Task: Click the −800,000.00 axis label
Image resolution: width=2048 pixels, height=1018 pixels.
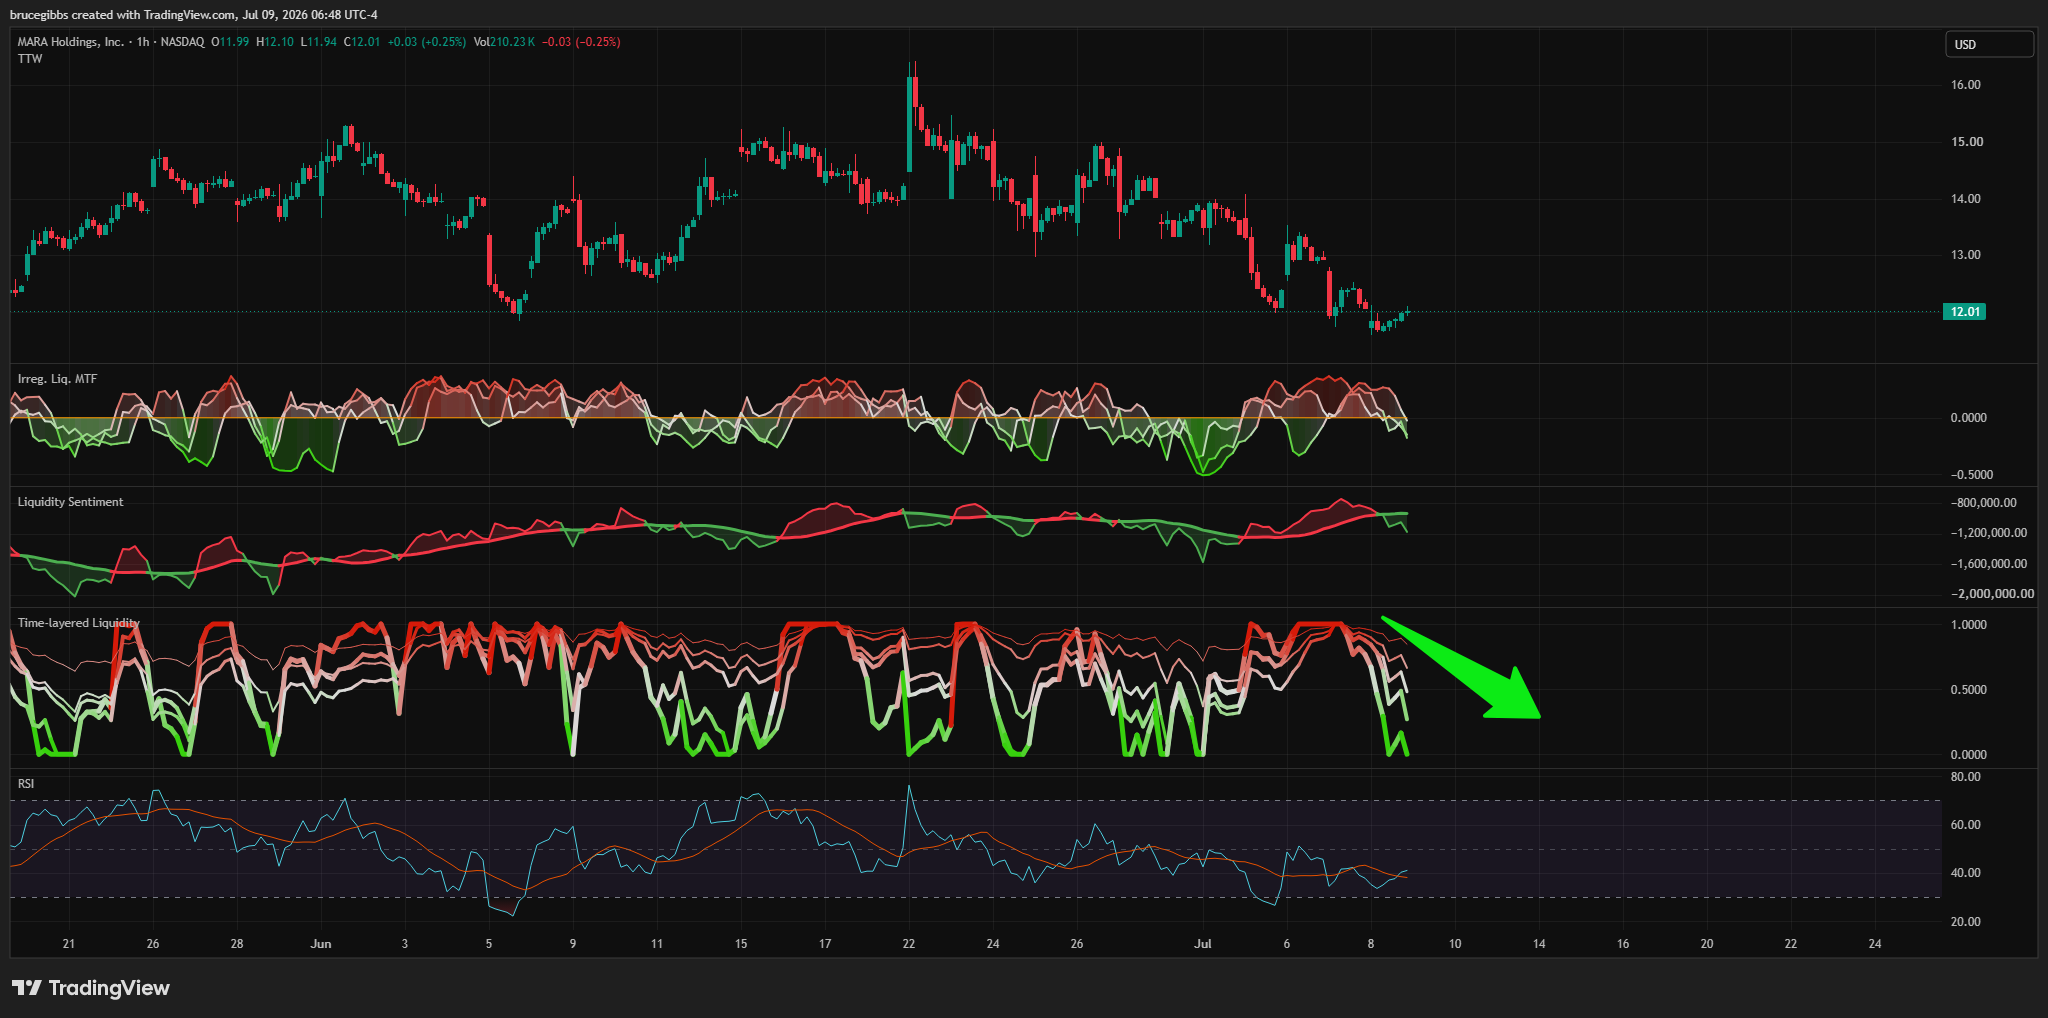Action: [x=1984, y=503]
